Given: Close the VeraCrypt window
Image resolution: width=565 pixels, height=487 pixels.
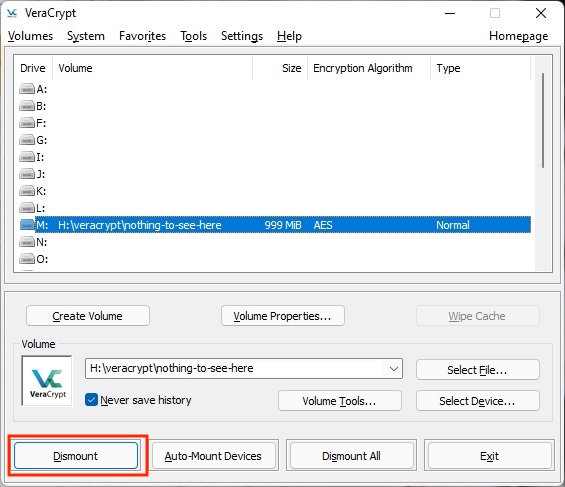Looking at the screenshot, I should [541, 13].
